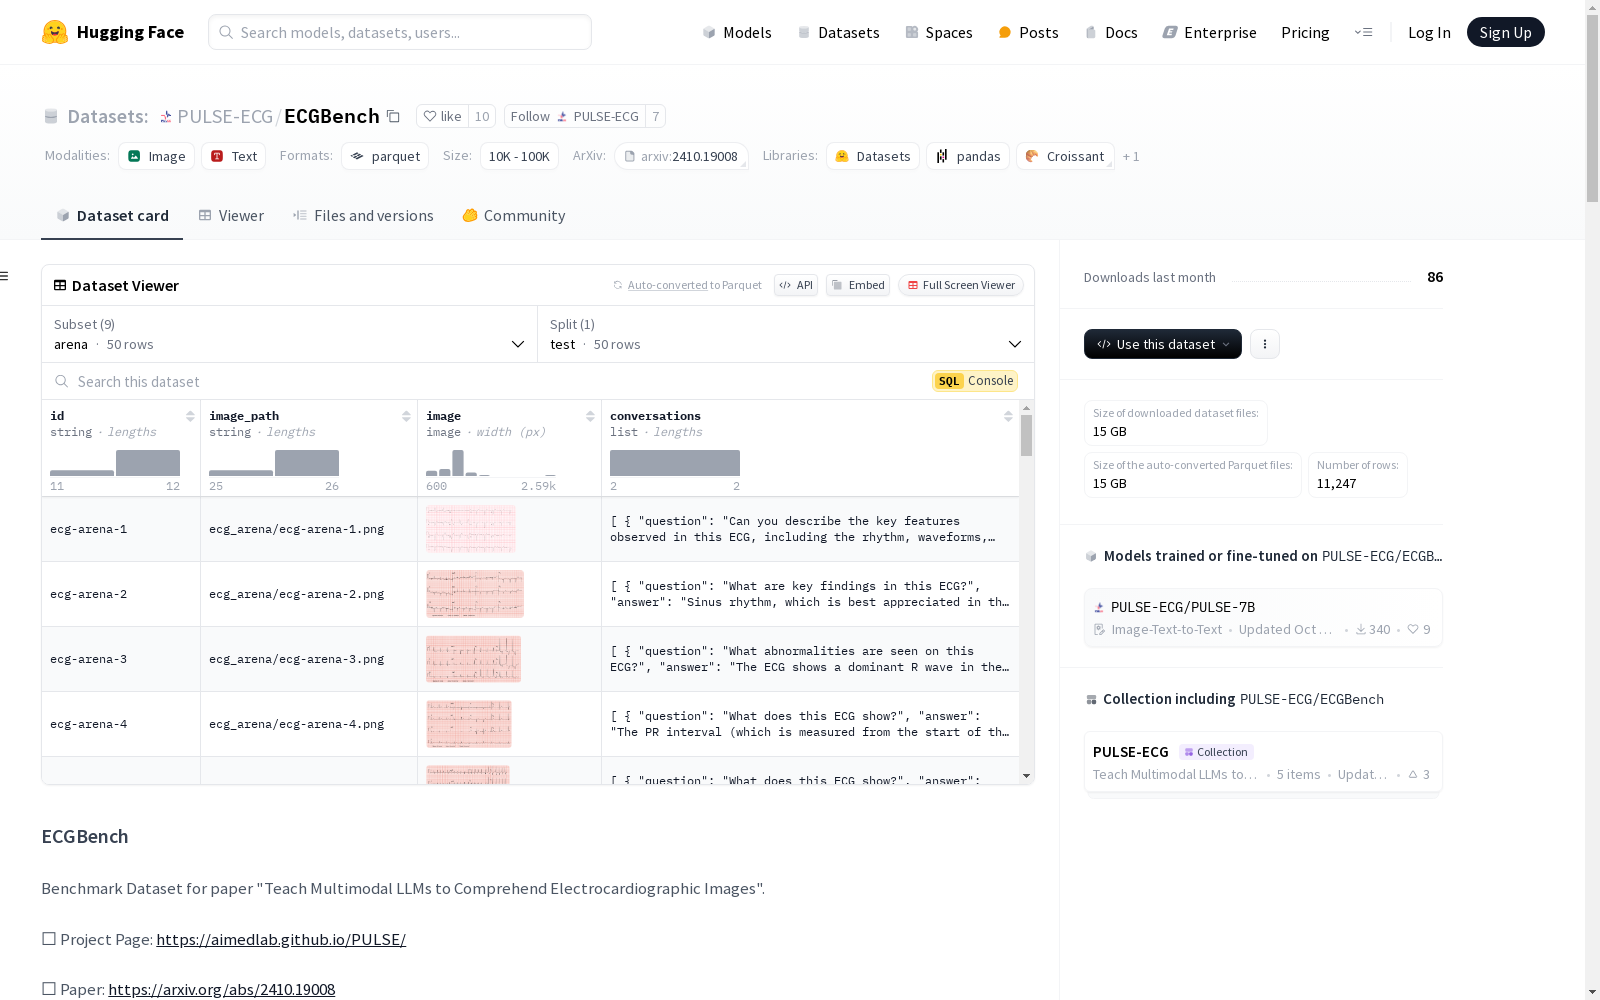
Task: Open the Docs link
Action: (x=1111, y=32)
